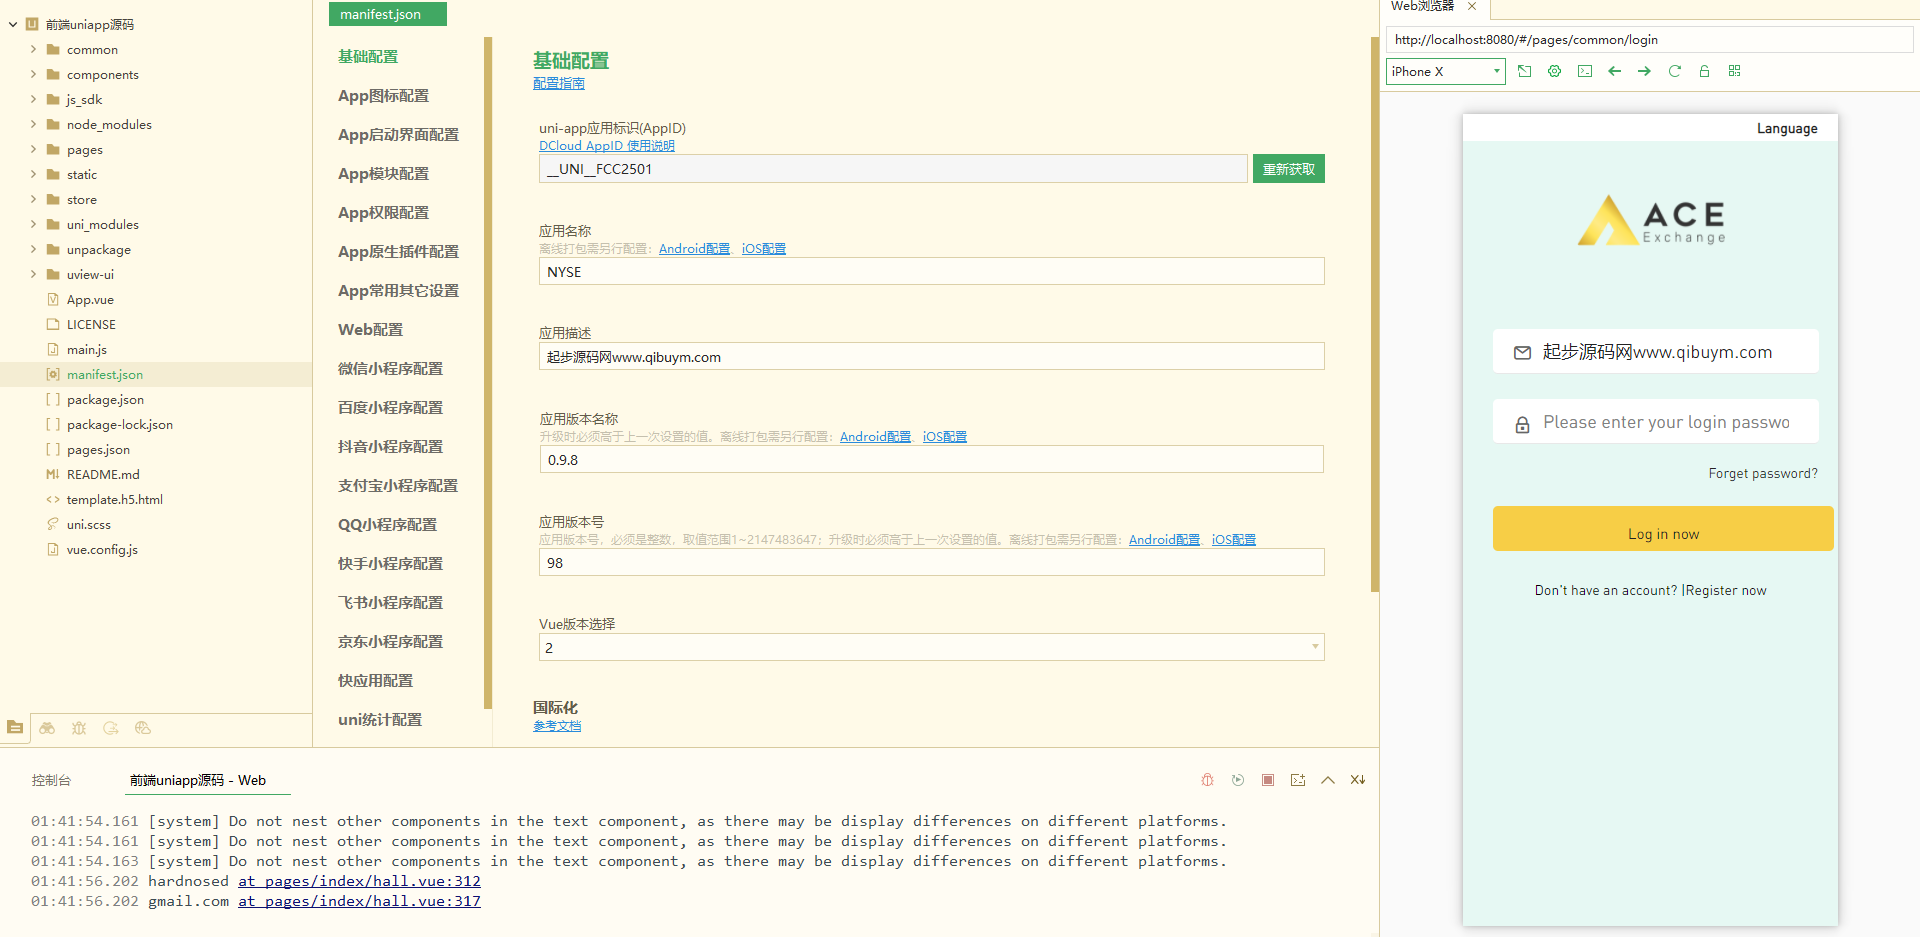
Task: Click the 应用名称 field containing NYSE
Action: tap(930, 272)
